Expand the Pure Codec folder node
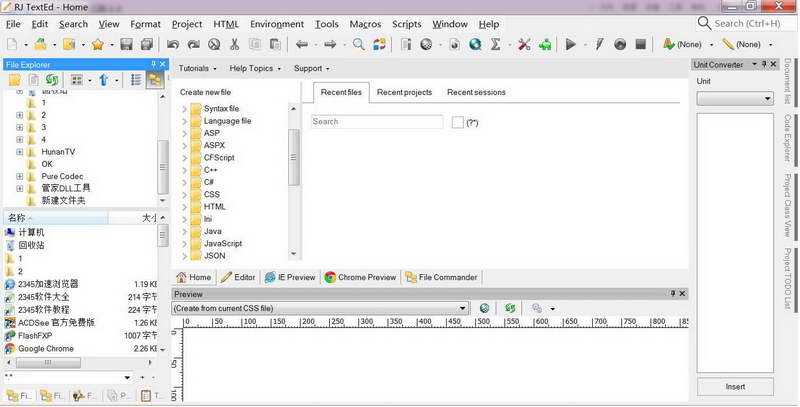Image resolution: width=800 pixels, height=407 pixels. point(19,176)
